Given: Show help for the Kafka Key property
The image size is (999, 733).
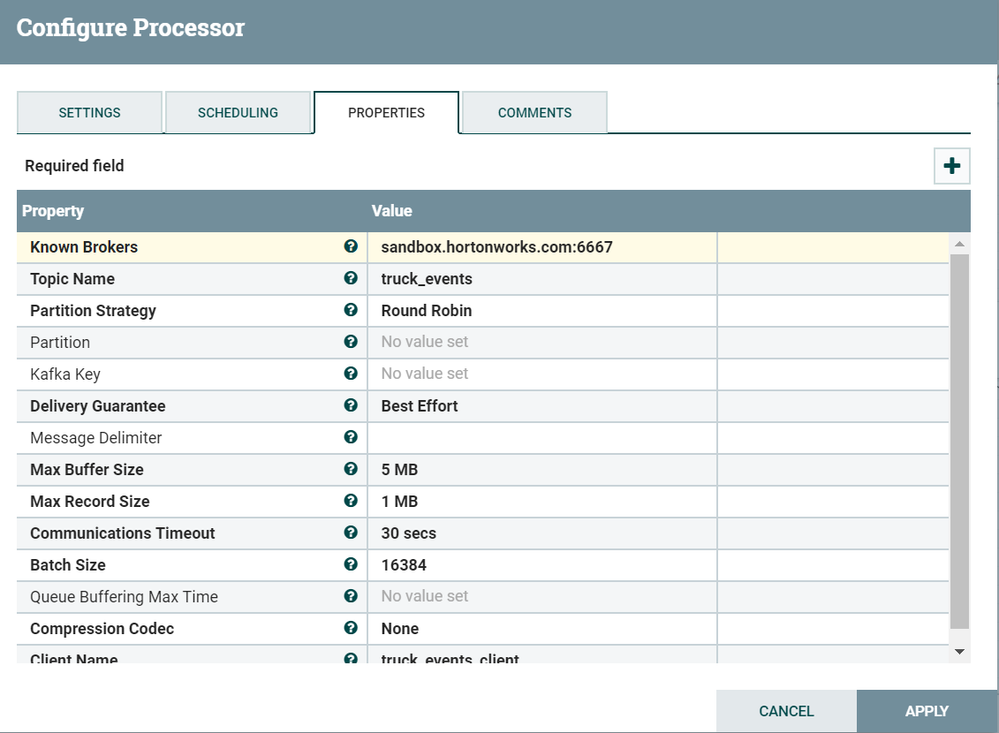Looking at the screenshot, I should click(350, 374).
